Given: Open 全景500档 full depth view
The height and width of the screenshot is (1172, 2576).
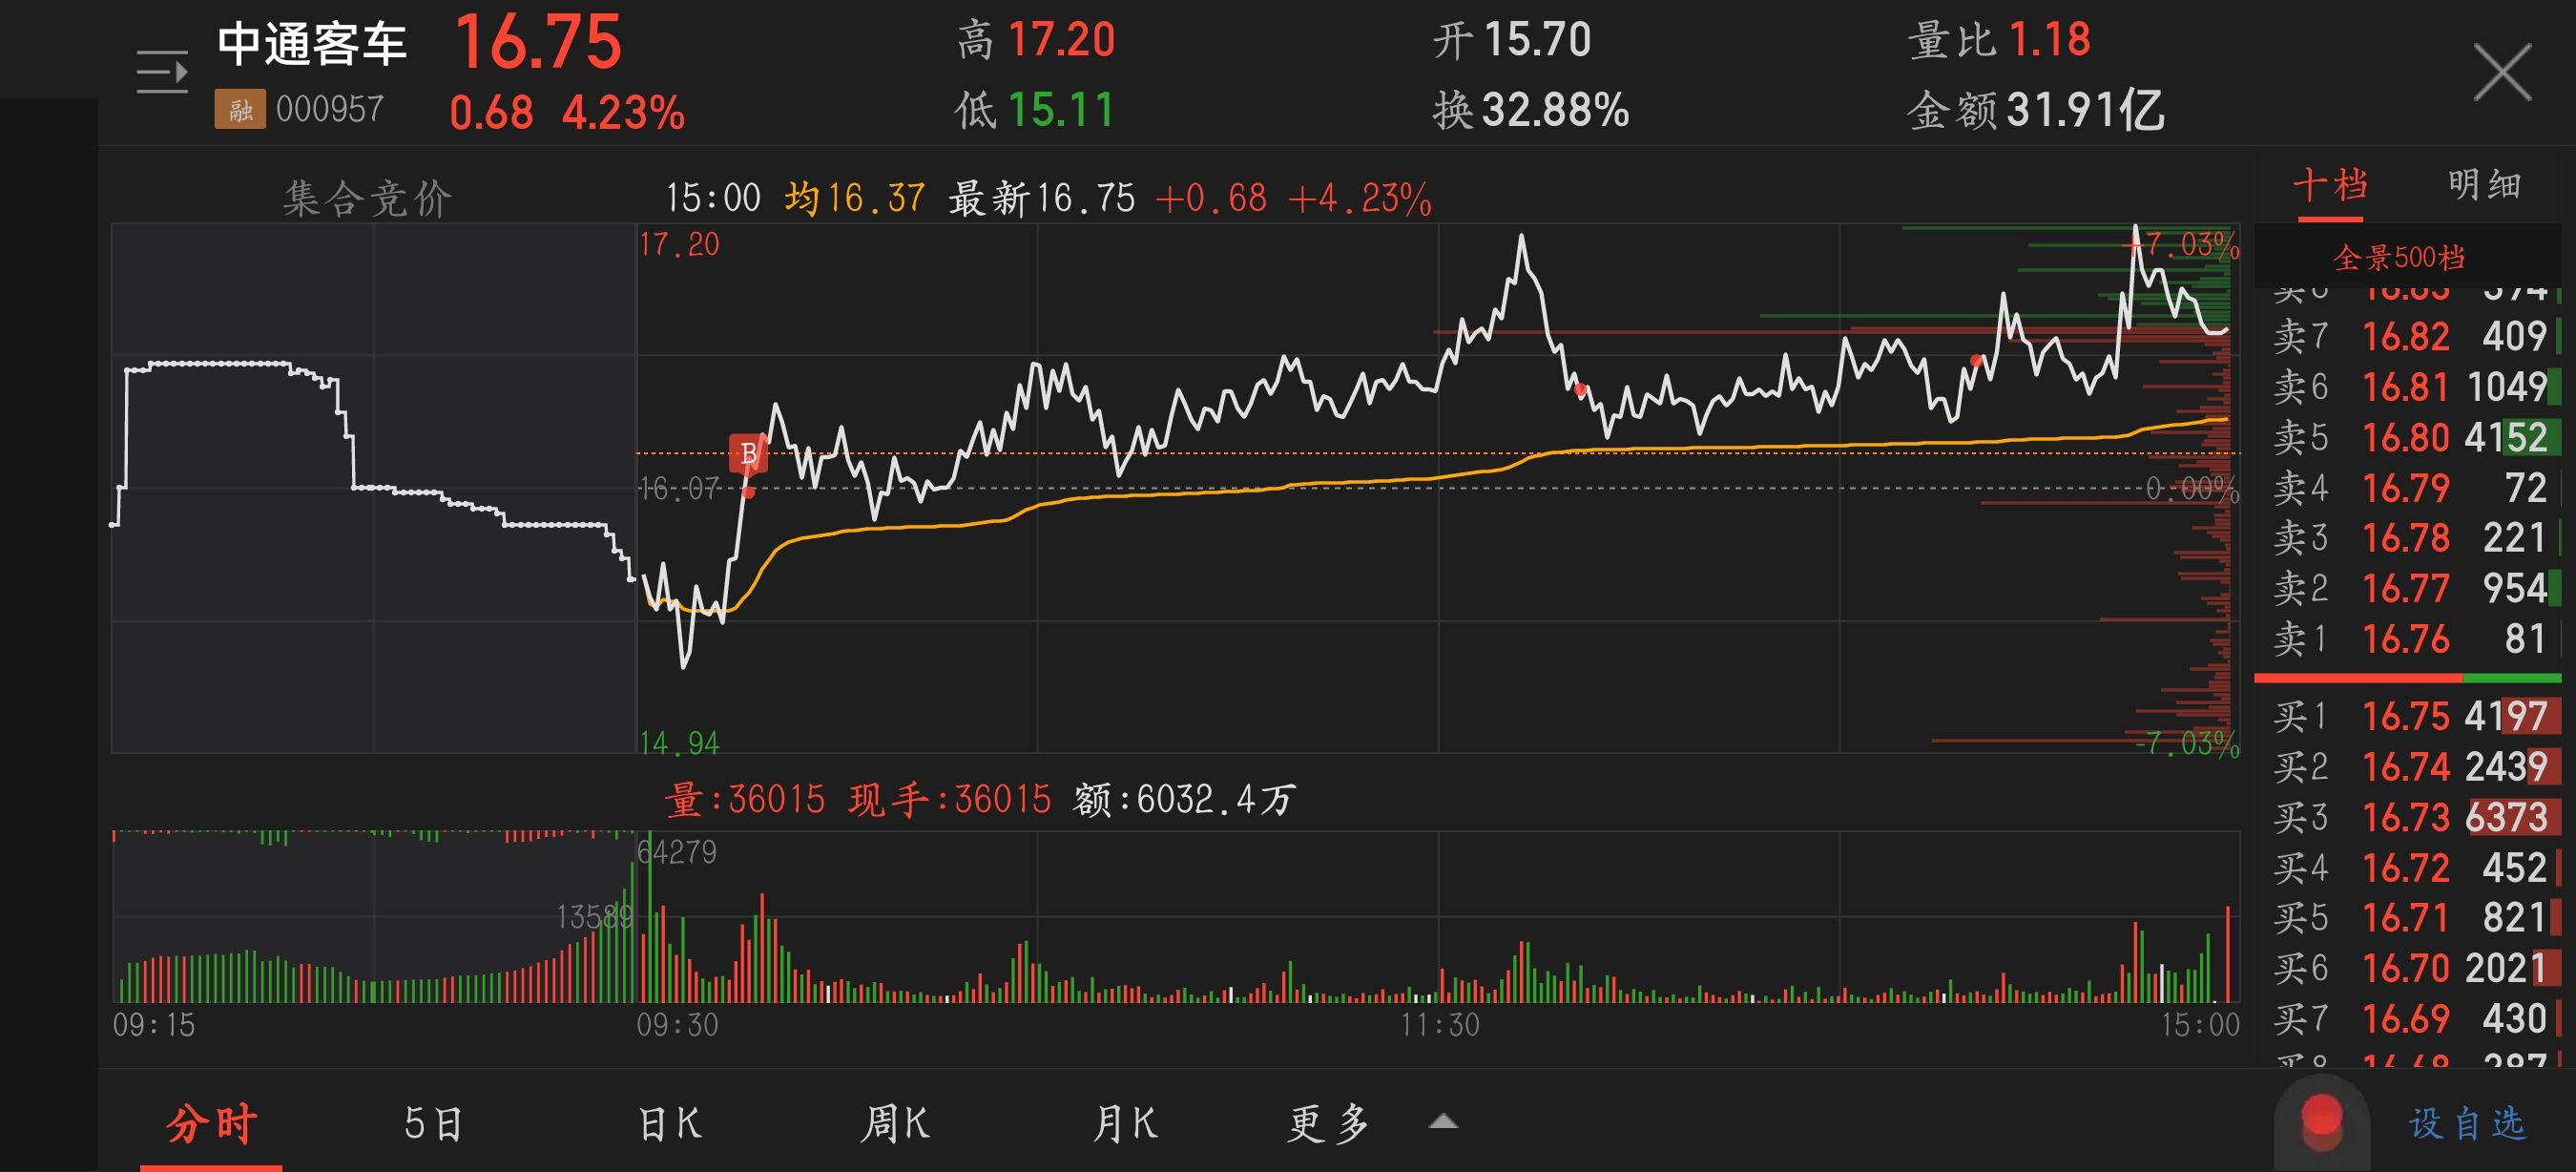Looking at the screenshot, I should tap(2399, 257).
